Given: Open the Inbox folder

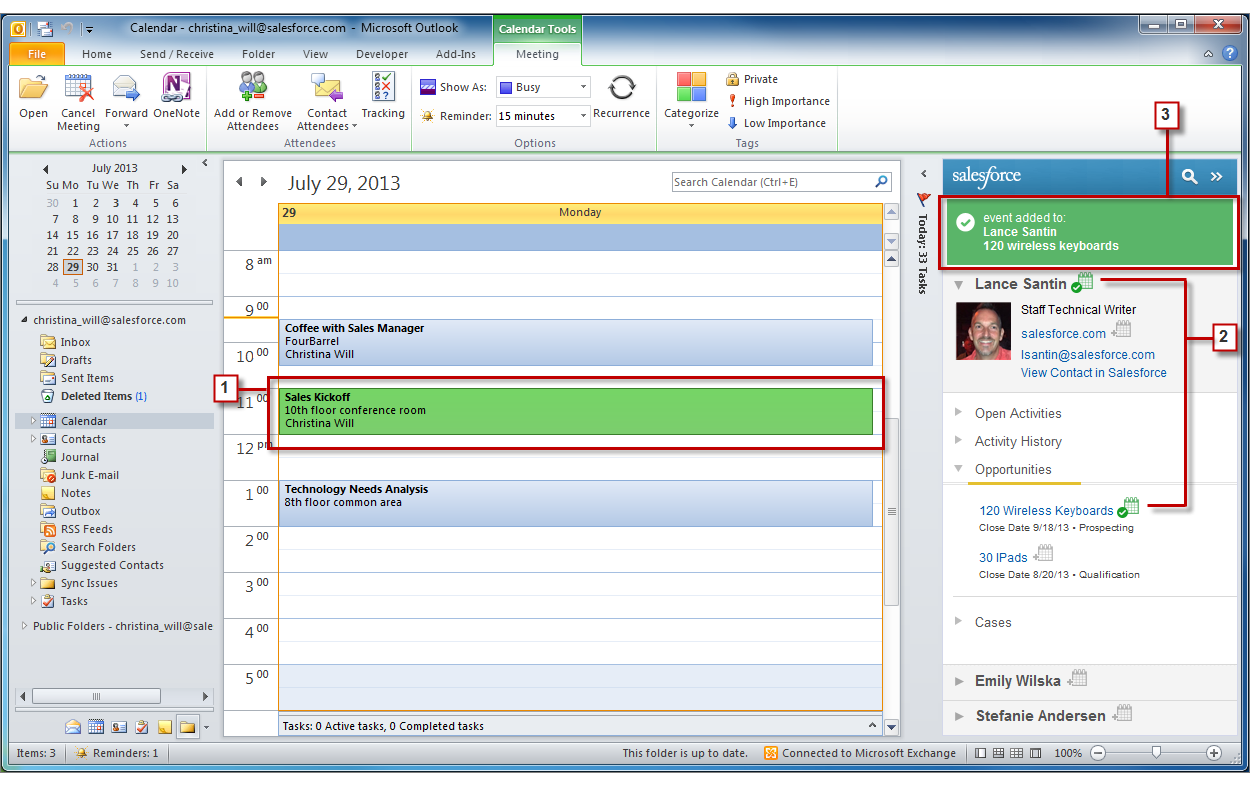Looking at the screenshot, I should coord(75,342).
